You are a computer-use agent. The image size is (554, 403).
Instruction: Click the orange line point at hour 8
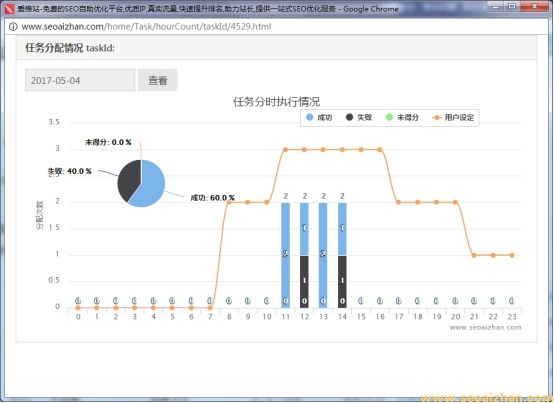[x=229, y=202]
